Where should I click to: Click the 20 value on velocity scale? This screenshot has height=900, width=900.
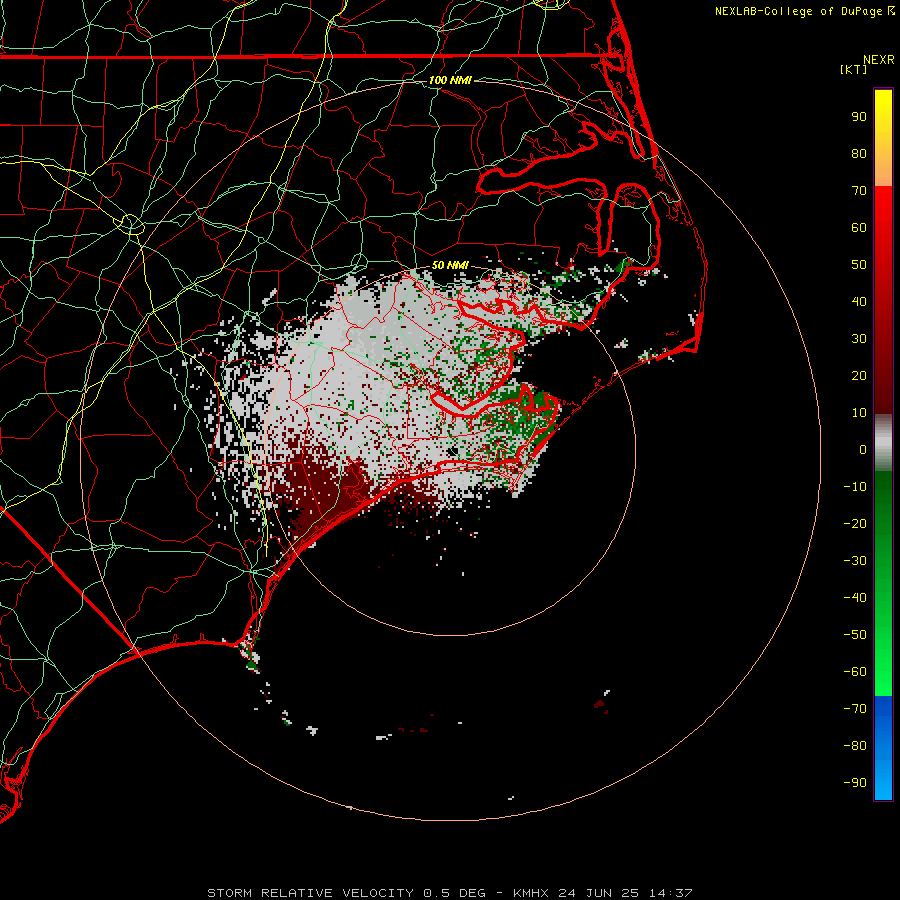[859, 376]
